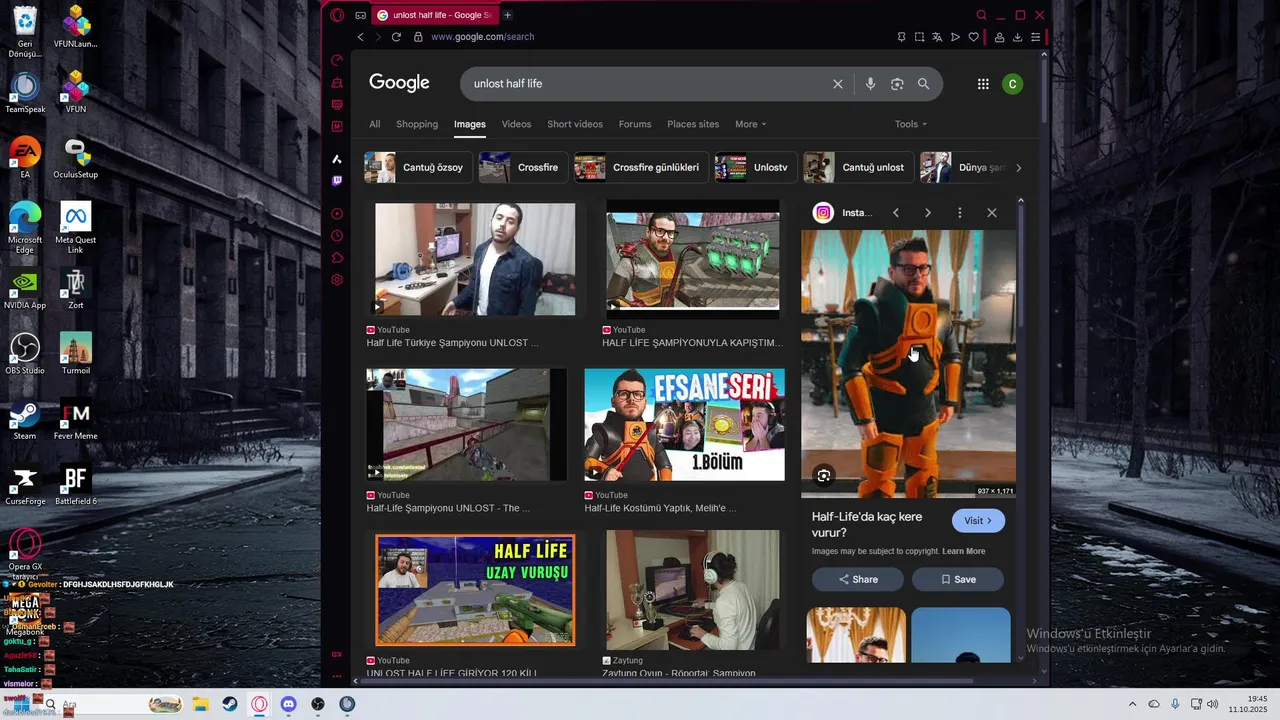
Task: Clear the Google search box text
Action: pos(838,84)
